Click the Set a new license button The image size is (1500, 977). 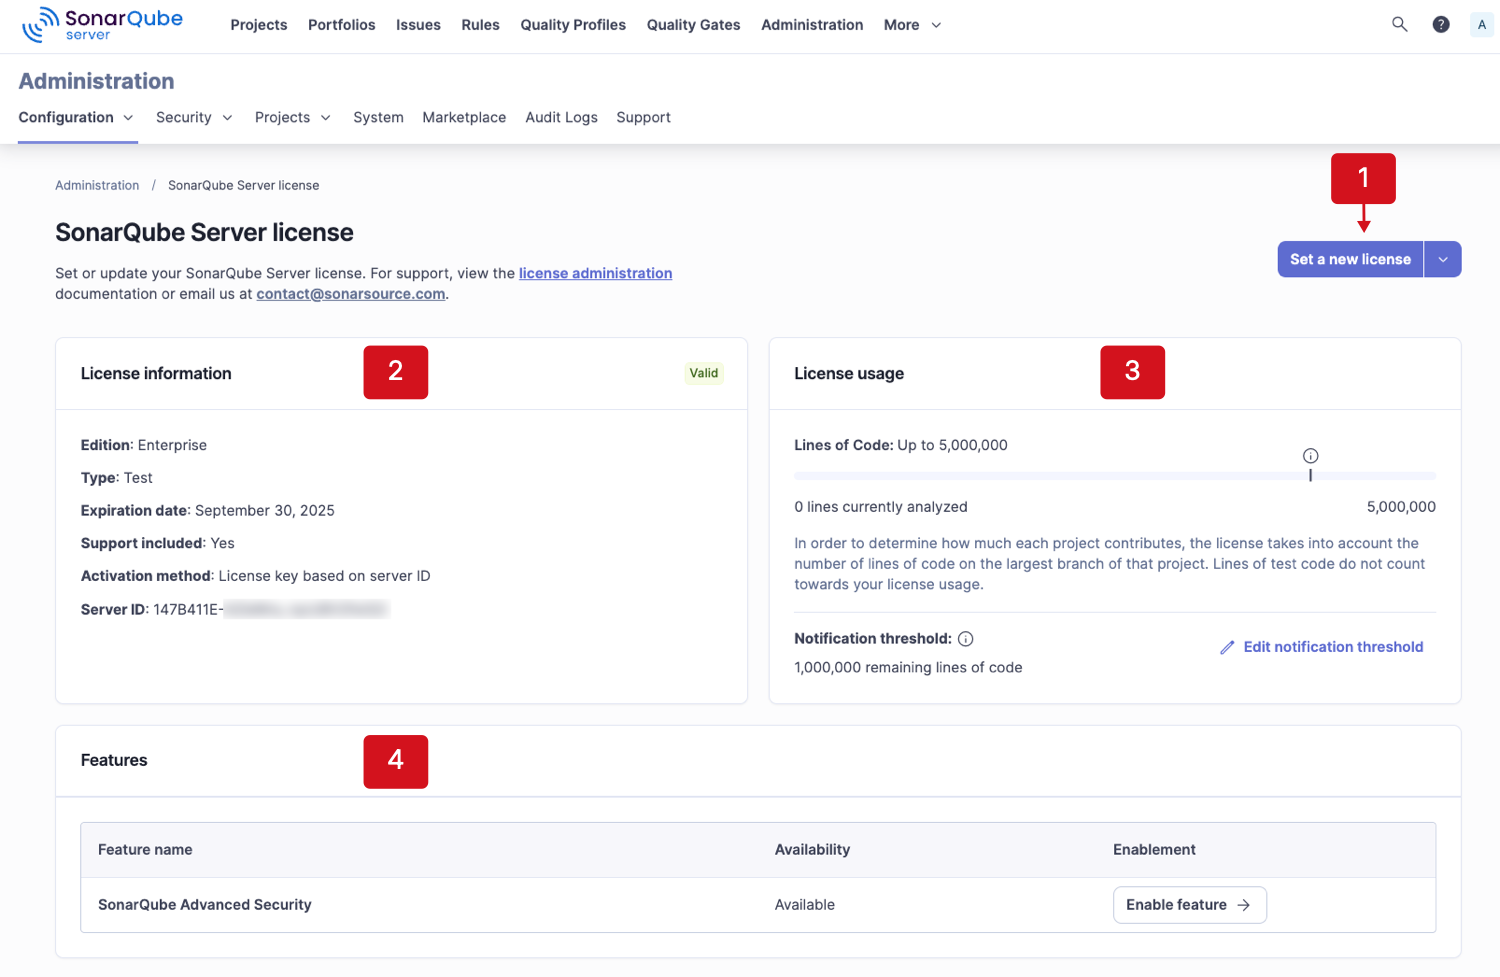coord(1350,259)
